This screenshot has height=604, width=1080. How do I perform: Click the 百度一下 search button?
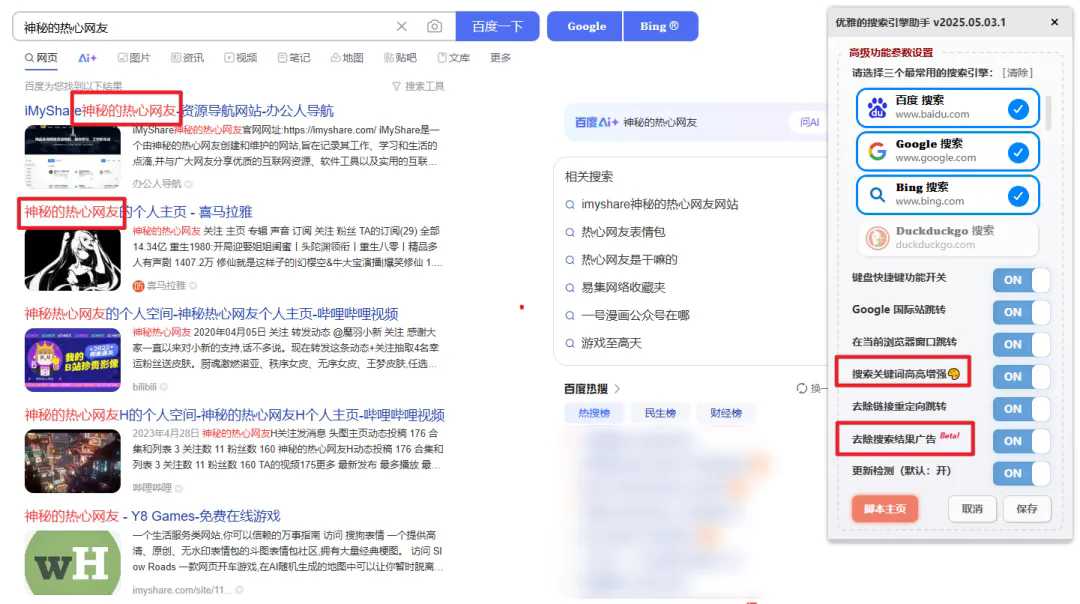497,26
